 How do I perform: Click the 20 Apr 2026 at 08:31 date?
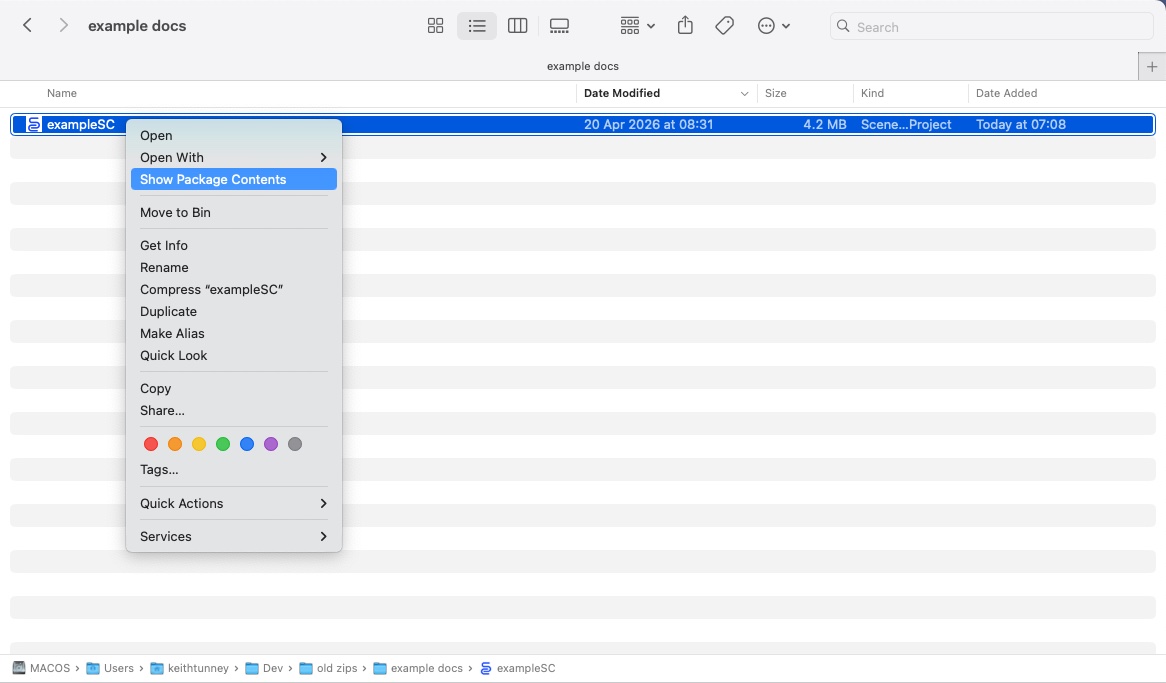pos(648,124)
